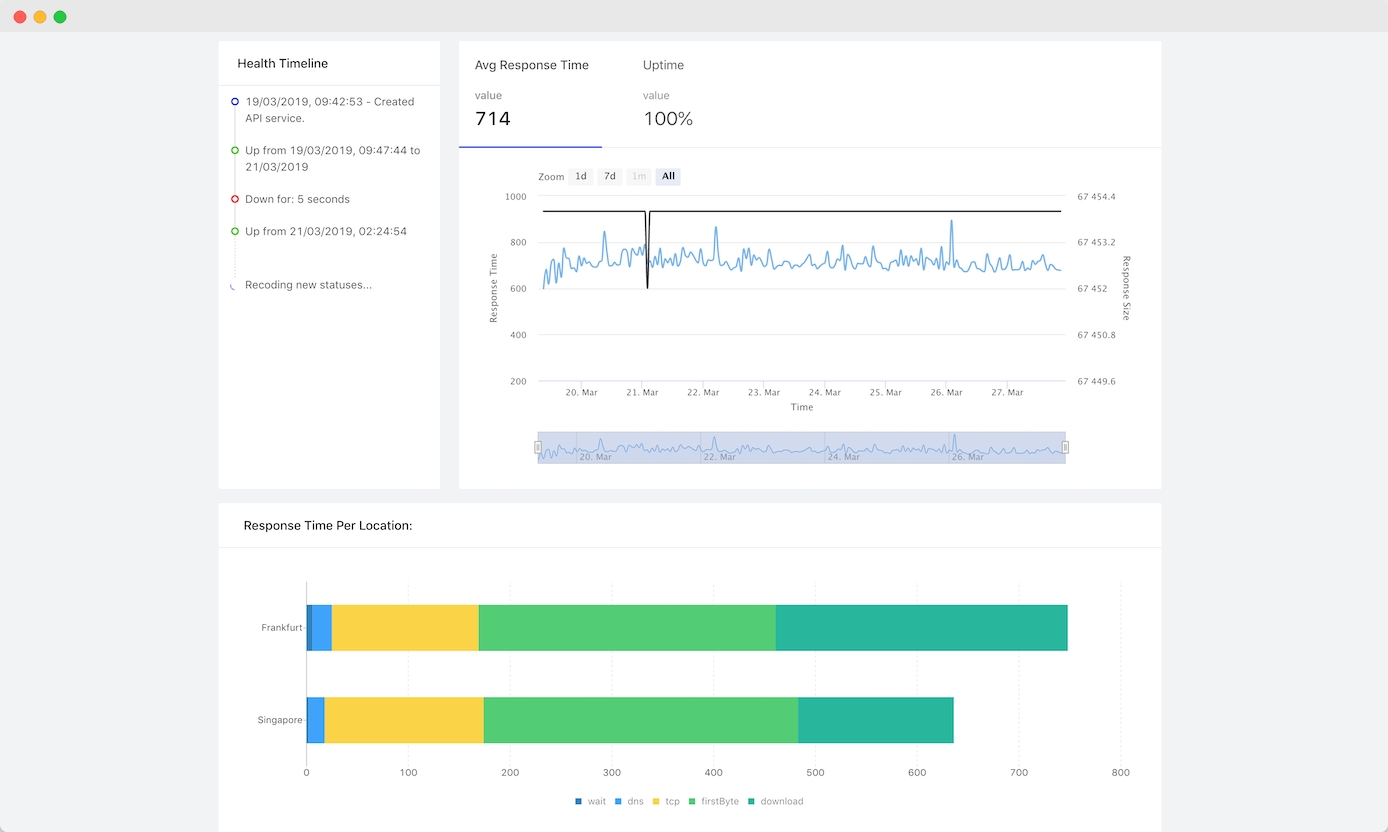This screenshot has width=1388, height=832.
Task: Click the right handle of the range navigator
Action: (1065, 447)
